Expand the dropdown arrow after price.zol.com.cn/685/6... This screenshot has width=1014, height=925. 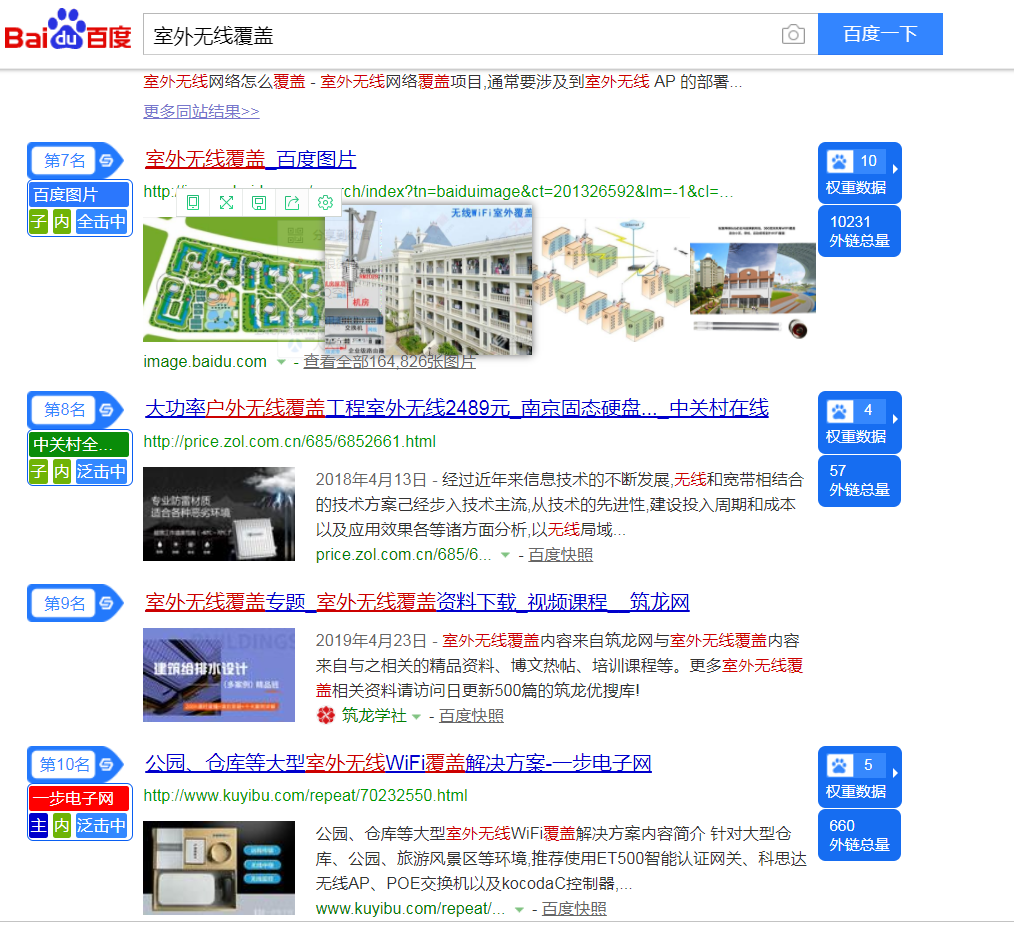505,555
